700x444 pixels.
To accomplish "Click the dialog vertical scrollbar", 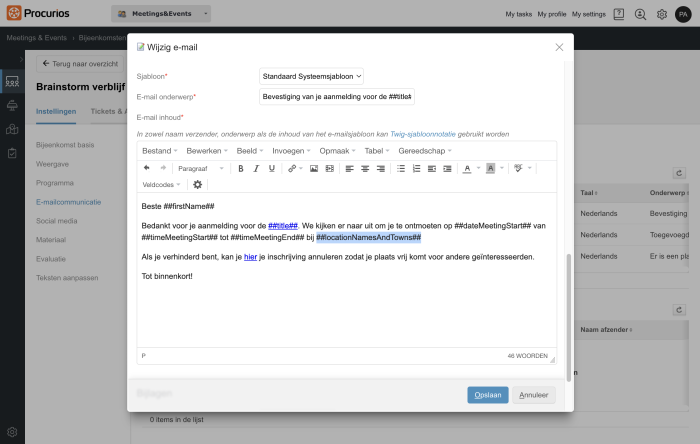I will pos(569,317).
